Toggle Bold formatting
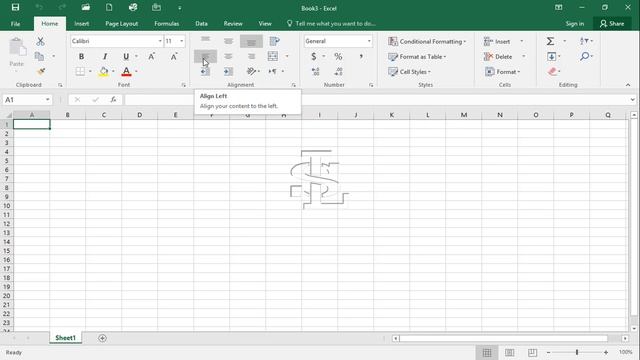Viewport: 640px width, 360px height. [x=81, y=56]
